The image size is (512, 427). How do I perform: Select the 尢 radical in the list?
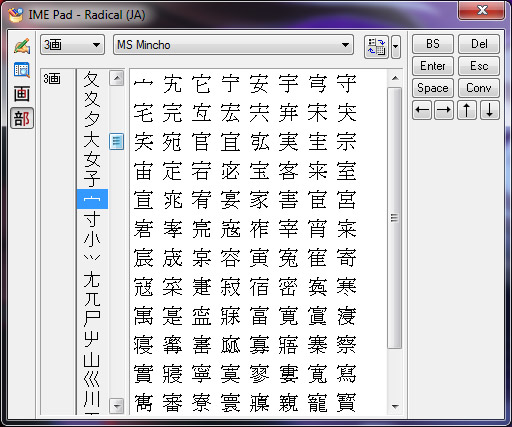[92, 279]
